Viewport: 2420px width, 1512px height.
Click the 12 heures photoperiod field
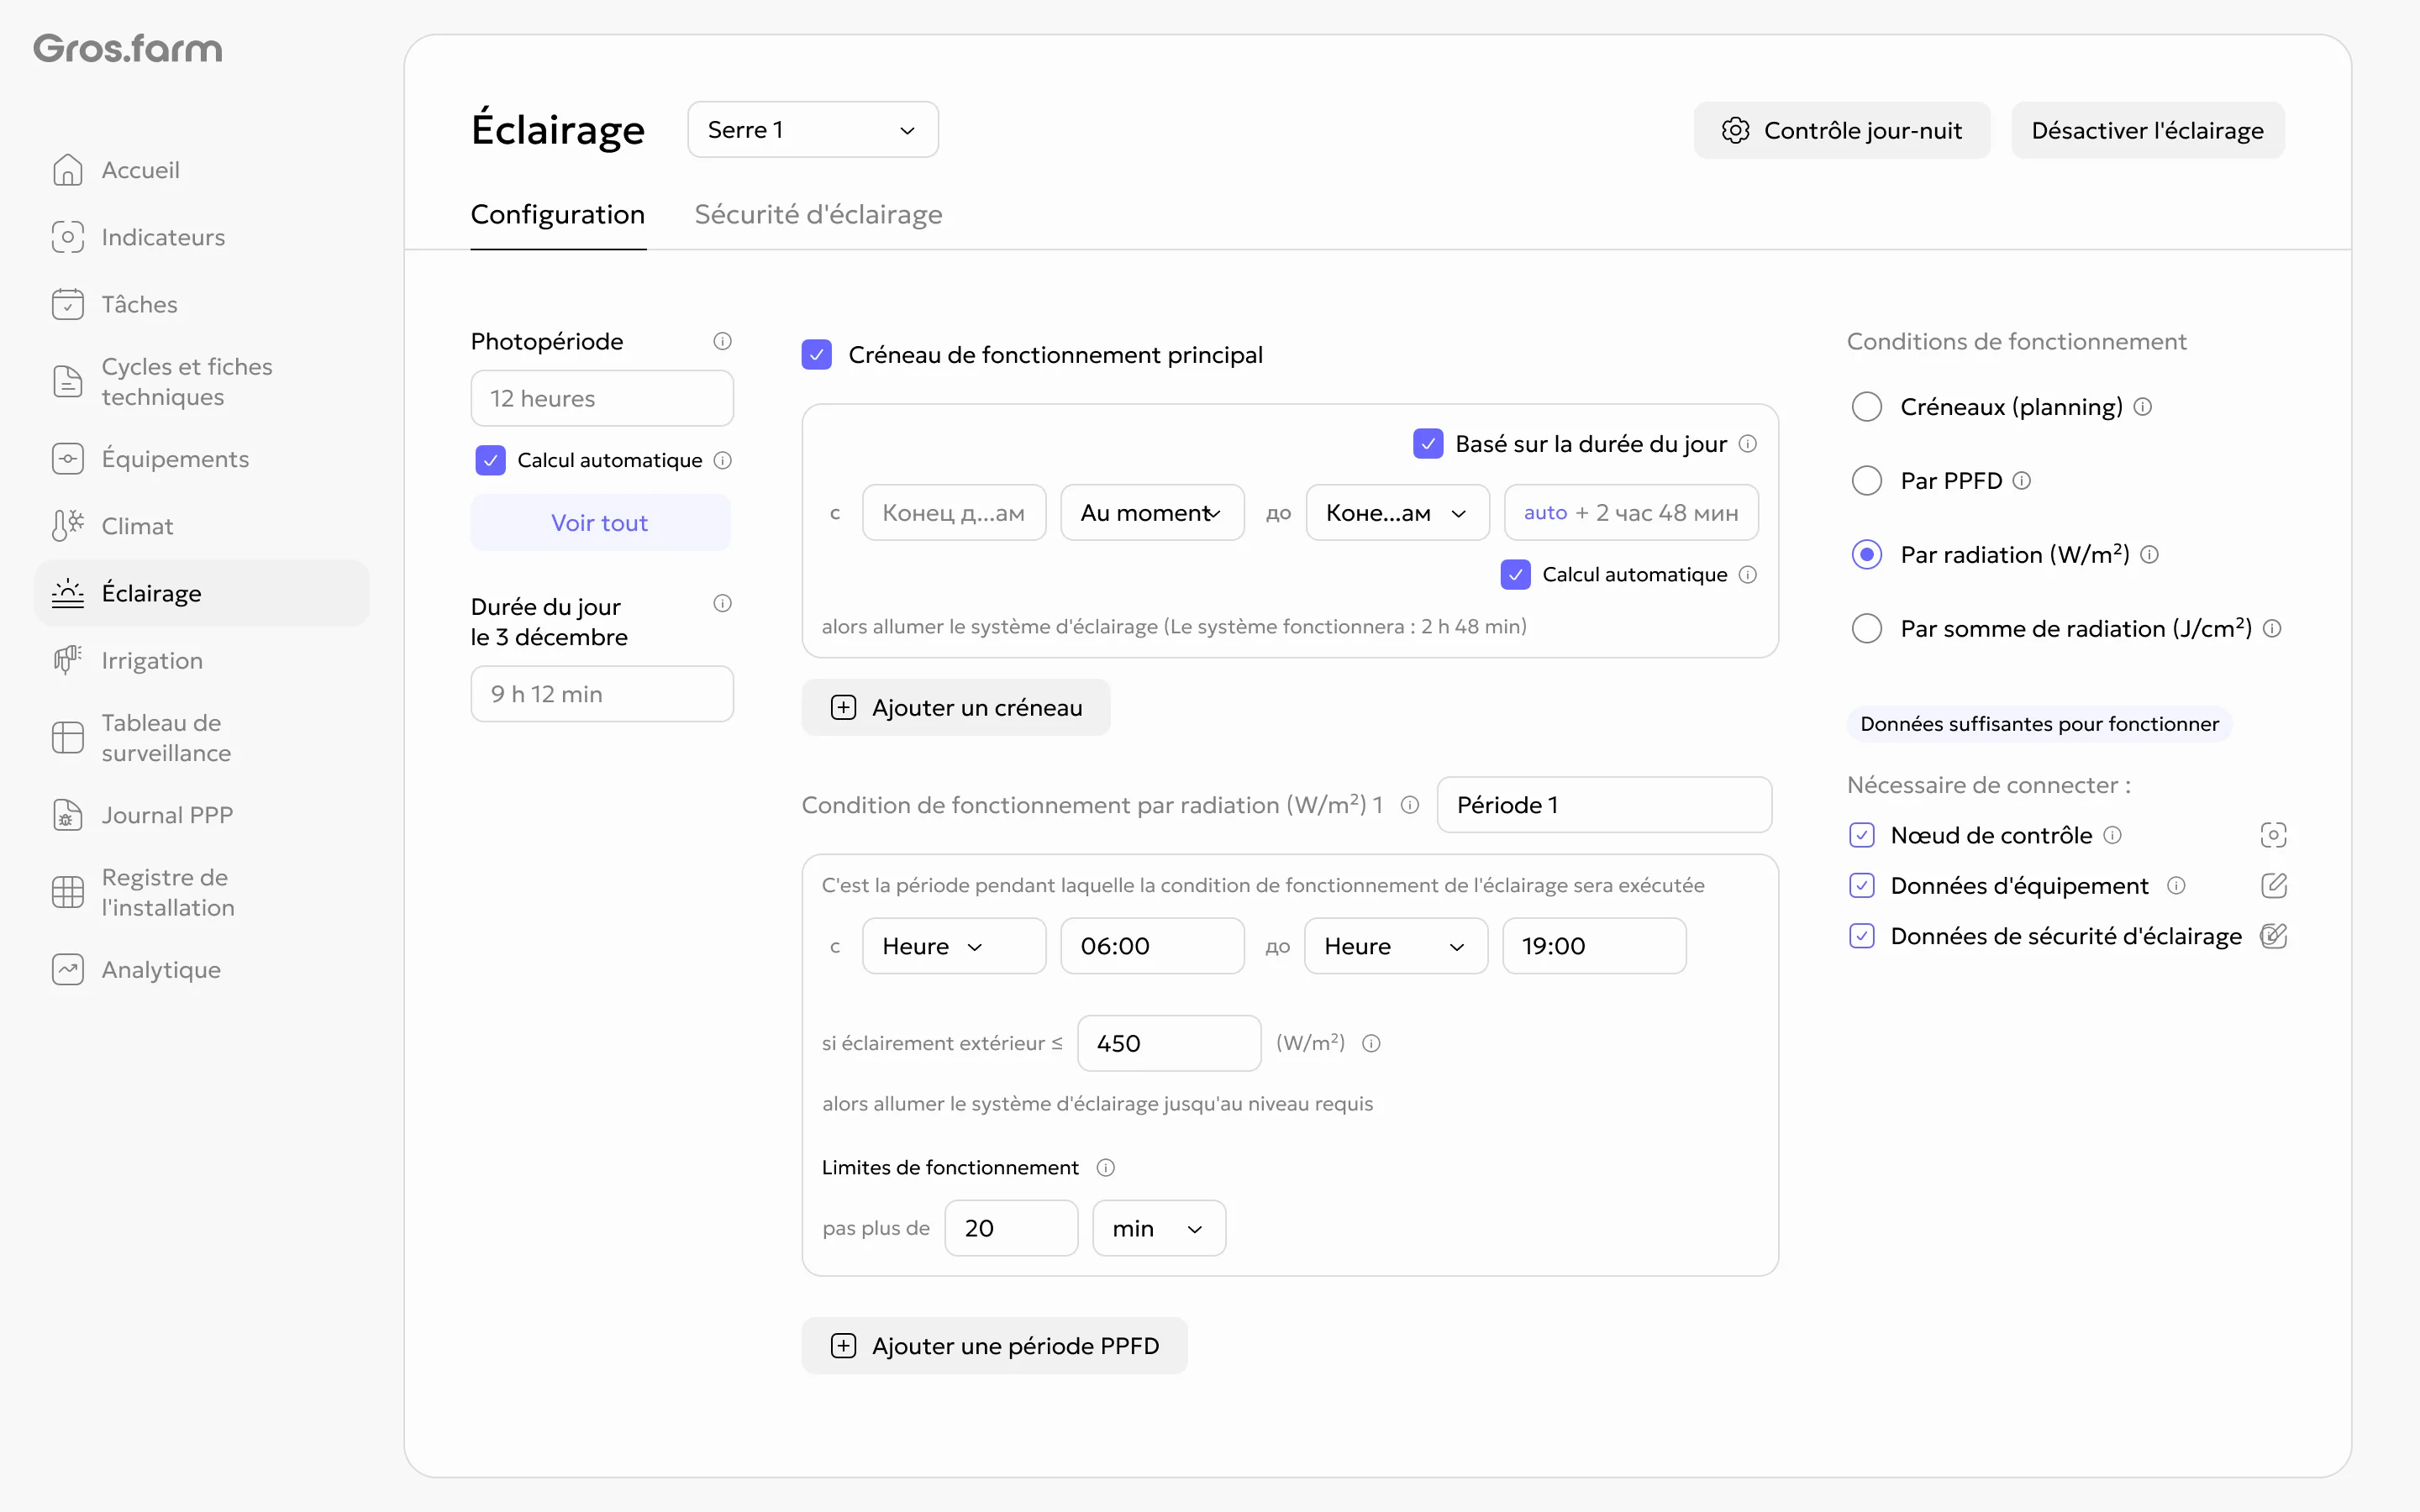click(x=601, y=399)
